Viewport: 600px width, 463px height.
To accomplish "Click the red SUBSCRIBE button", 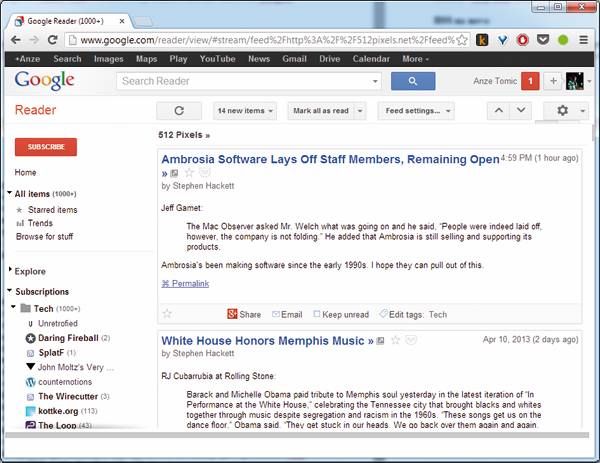I will click(46, 147).
